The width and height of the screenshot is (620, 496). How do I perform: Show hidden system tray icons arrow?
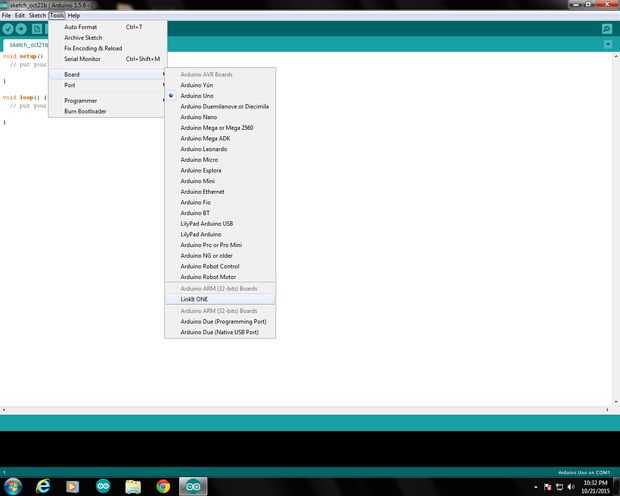536,487
